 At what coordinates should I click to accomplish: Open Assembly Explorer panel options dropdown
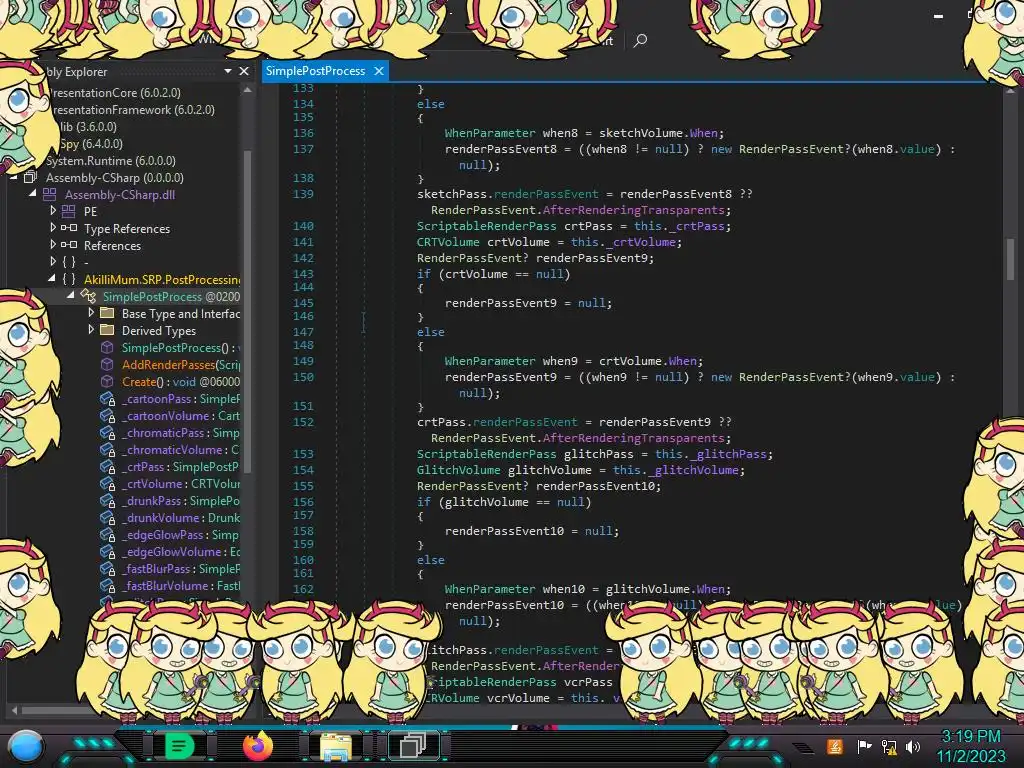coord(227,71)
